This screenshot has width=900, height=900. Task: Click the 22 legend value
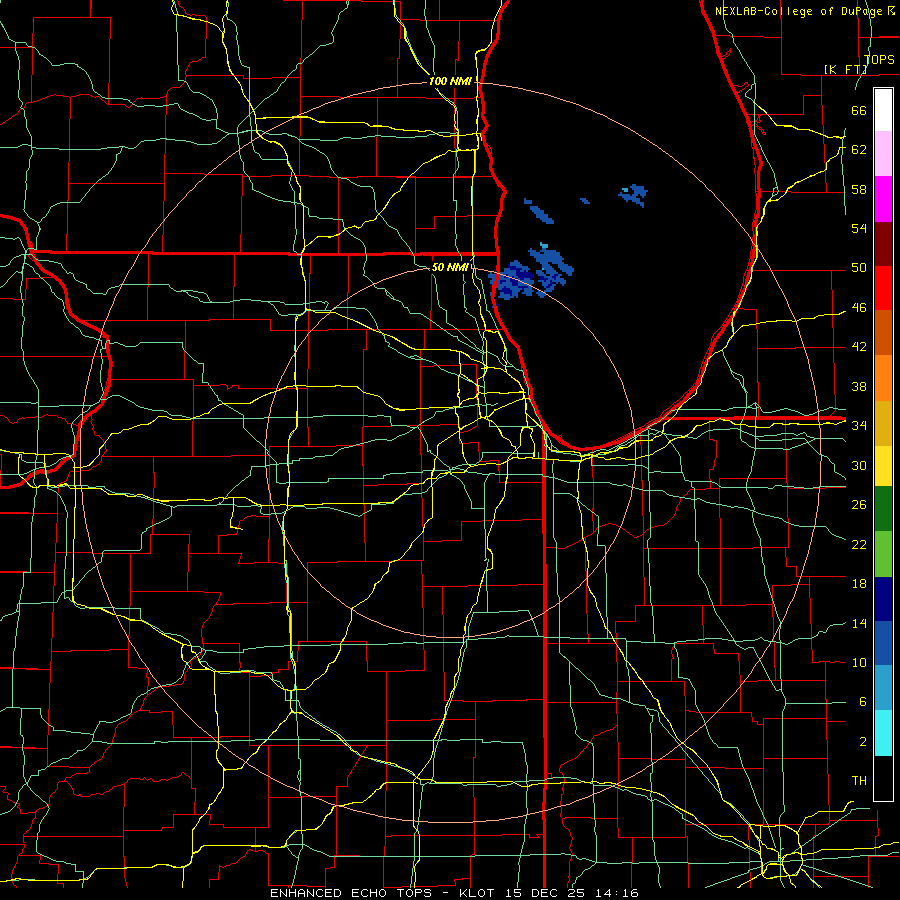tap(859, 544)
